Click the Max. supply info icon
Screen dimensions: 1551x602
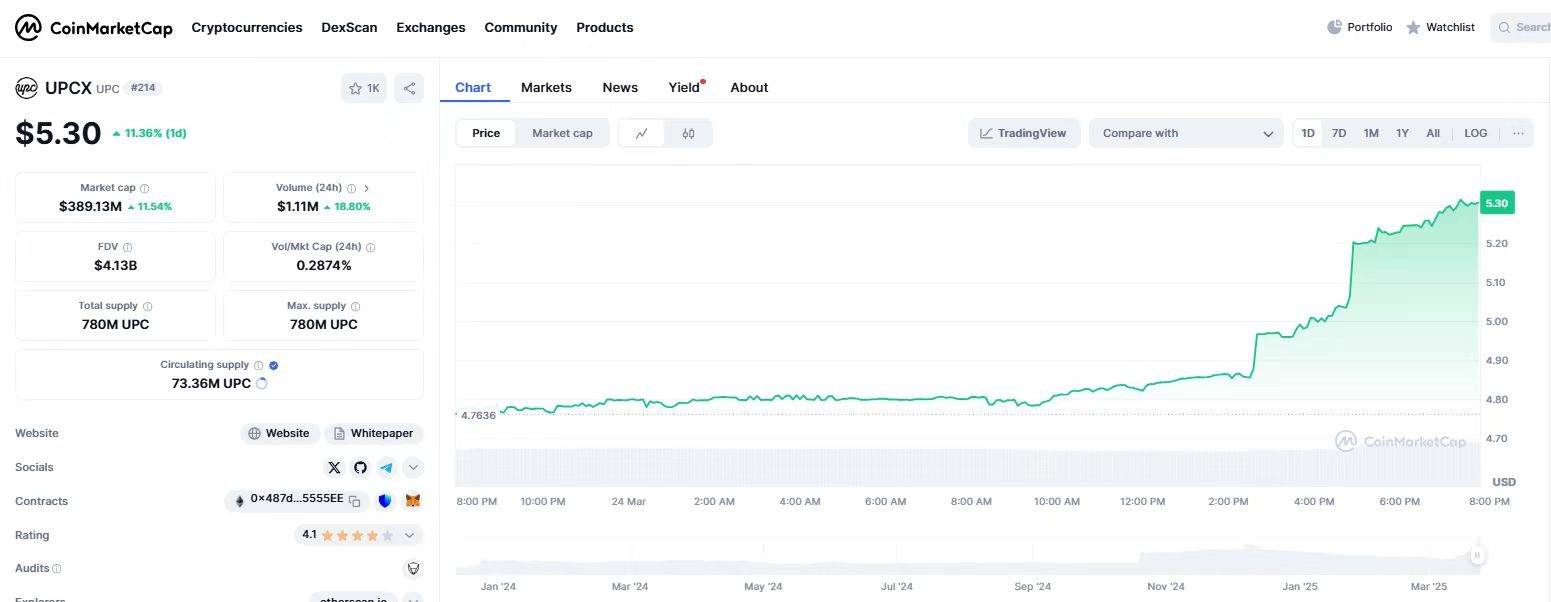click(x=355, y=306)
